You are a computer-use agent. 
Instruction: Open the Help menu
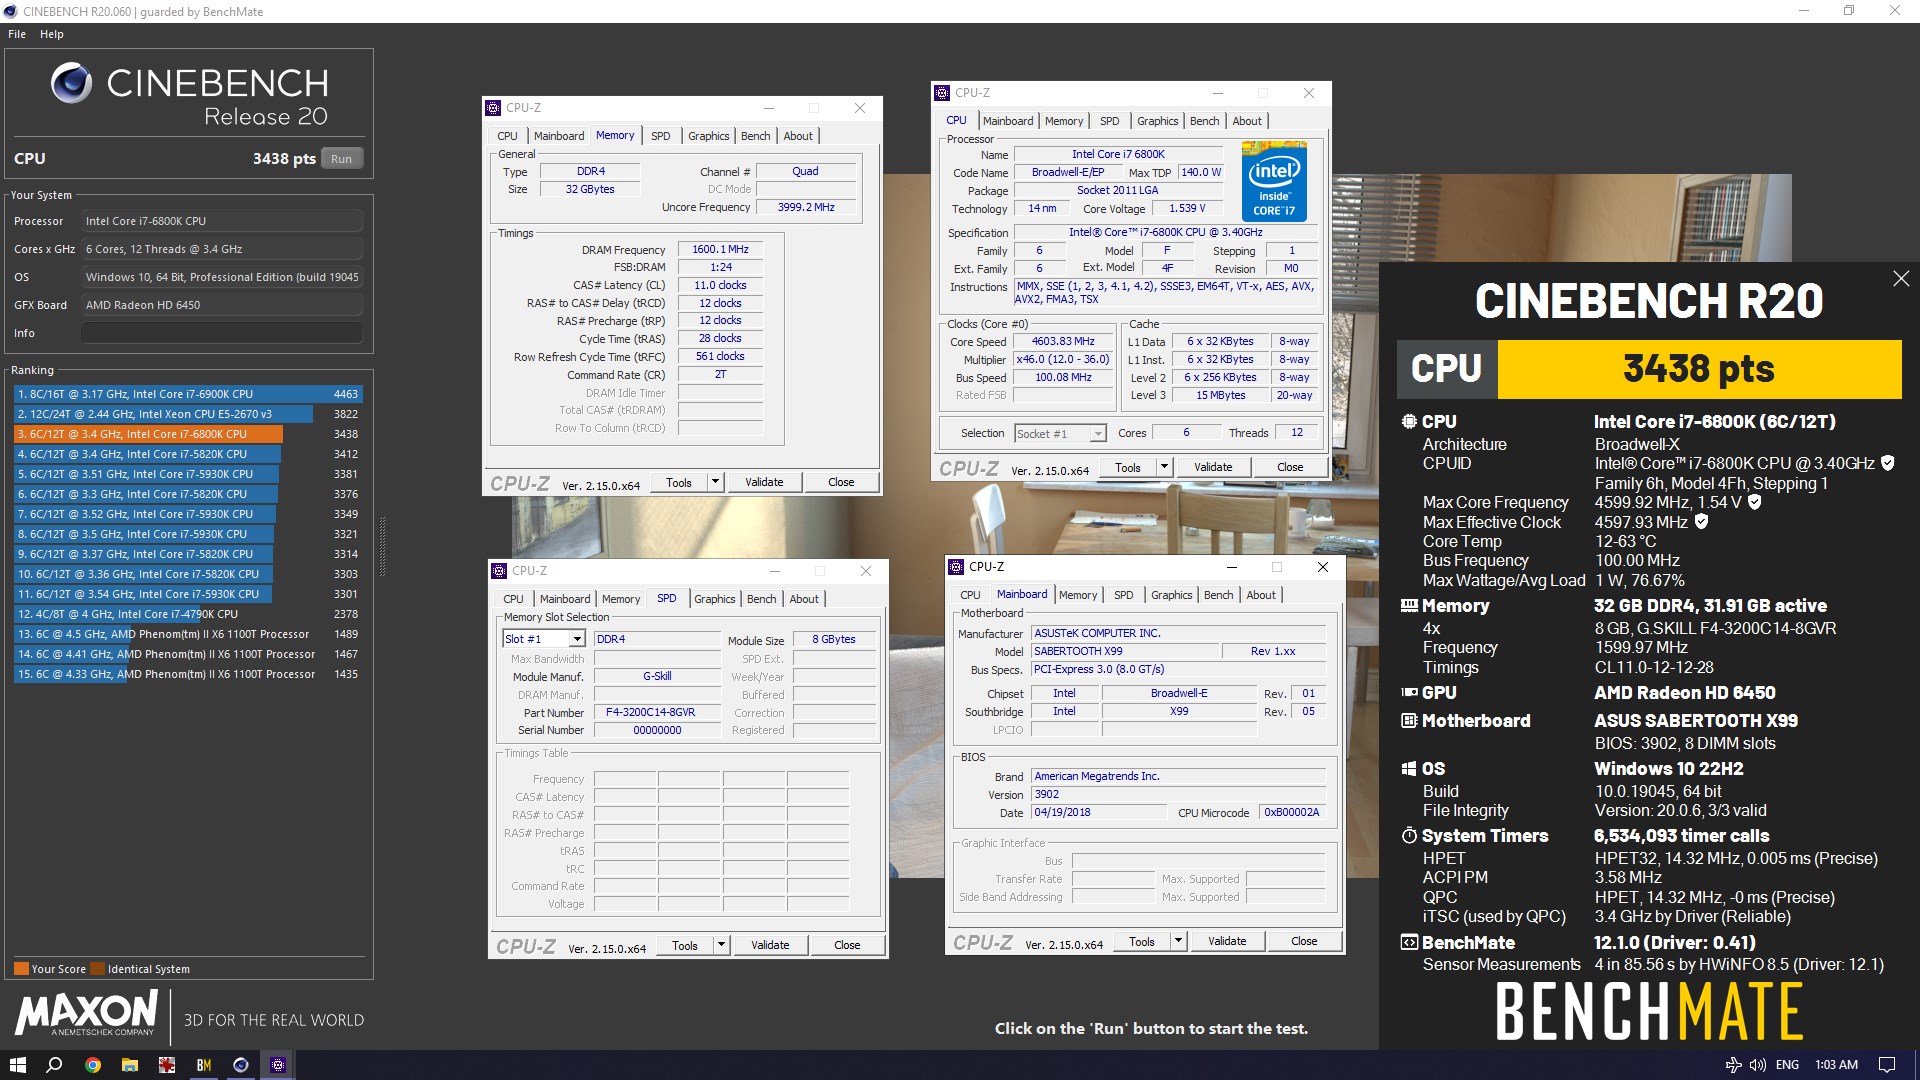(52, 34)
